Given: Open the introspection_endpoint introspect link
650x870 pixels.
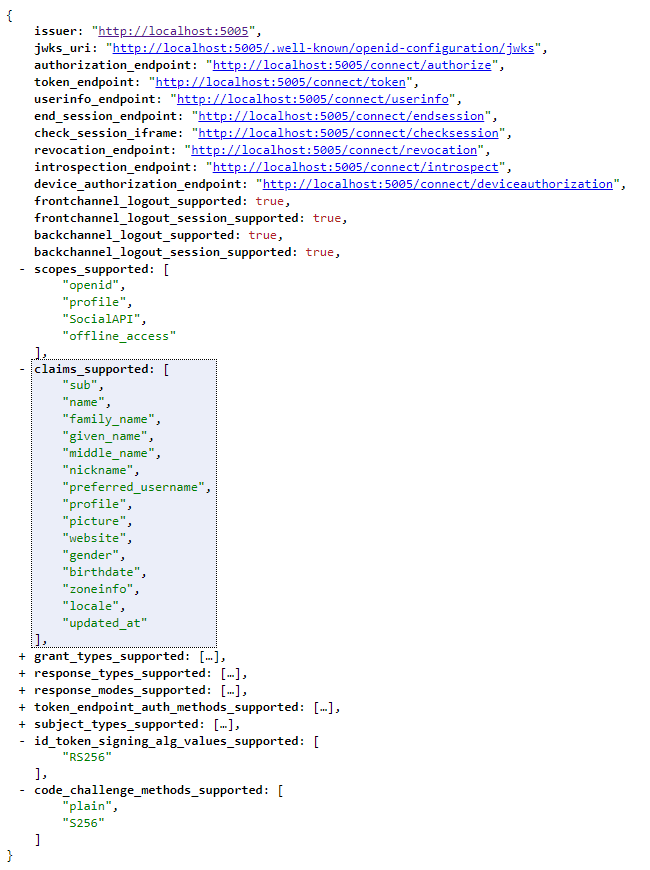Looking at the screenshot, I should tap(356, 167).
